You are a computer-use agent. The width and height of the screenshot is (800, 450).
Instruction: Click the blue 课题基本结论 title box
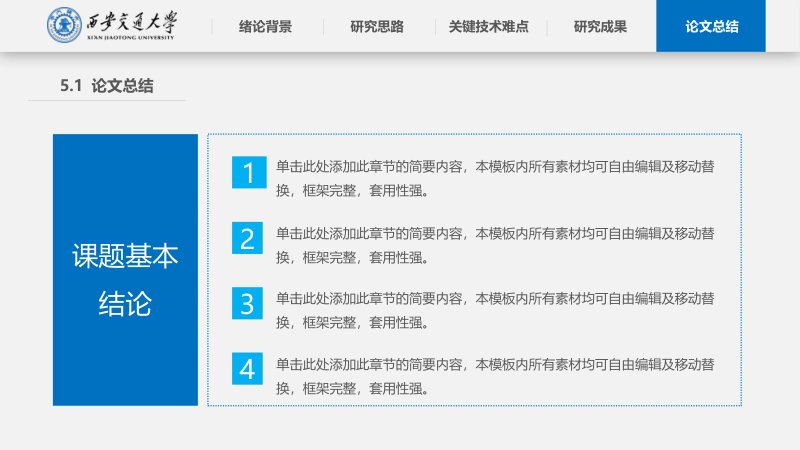click(x=125, y=270)
